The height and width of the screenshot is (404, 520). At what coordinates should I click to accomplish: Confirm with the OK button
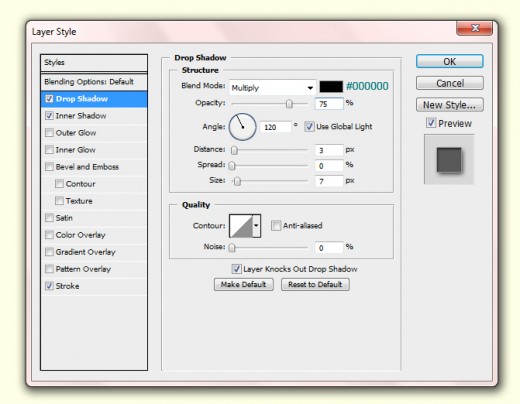point(450,61)
